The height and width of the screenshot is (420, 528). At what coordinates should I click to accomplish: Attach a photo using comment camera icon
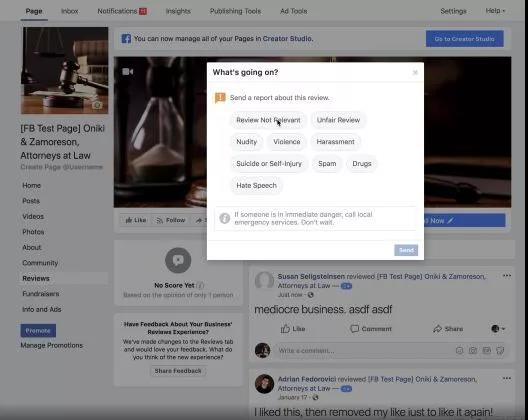point(473,351)
